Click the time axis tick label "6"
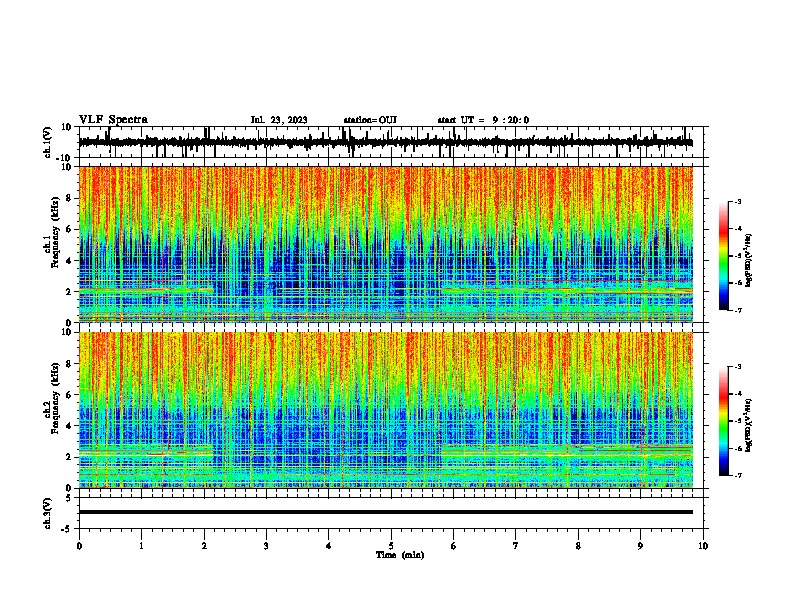792x612 pixels. [x=454, y=546]
